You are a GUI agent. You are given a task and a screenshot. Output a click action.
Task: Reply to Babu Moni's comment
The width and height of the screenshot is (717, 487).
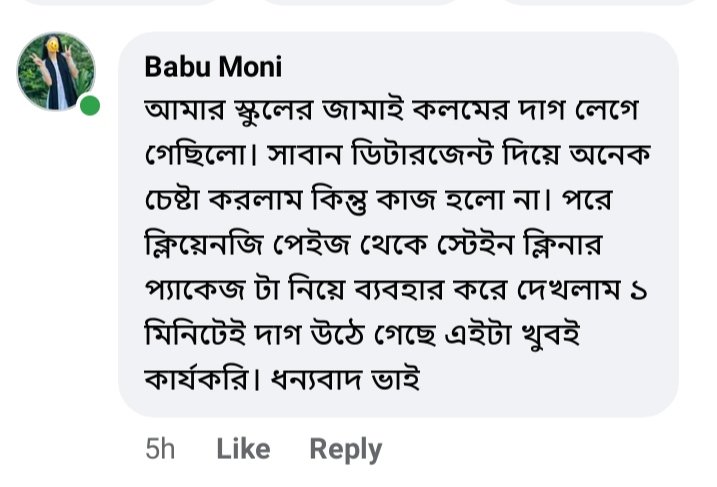(345, 450)
